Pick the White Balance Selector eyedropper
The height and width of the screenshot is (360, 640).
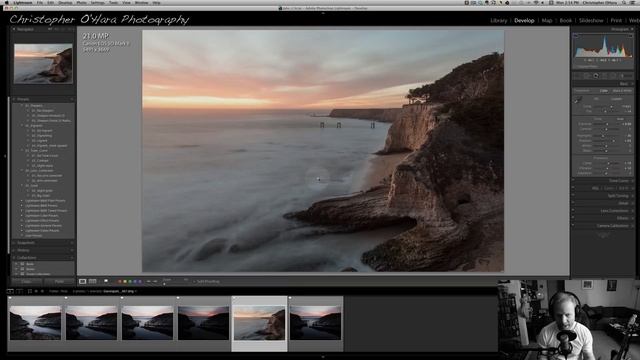578,100
